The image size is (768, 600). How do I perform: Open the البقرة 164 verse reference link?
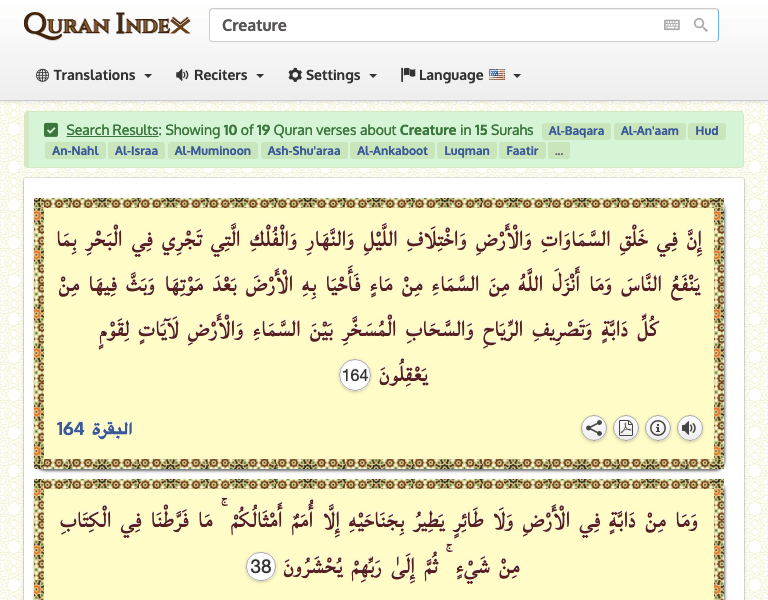95,429
